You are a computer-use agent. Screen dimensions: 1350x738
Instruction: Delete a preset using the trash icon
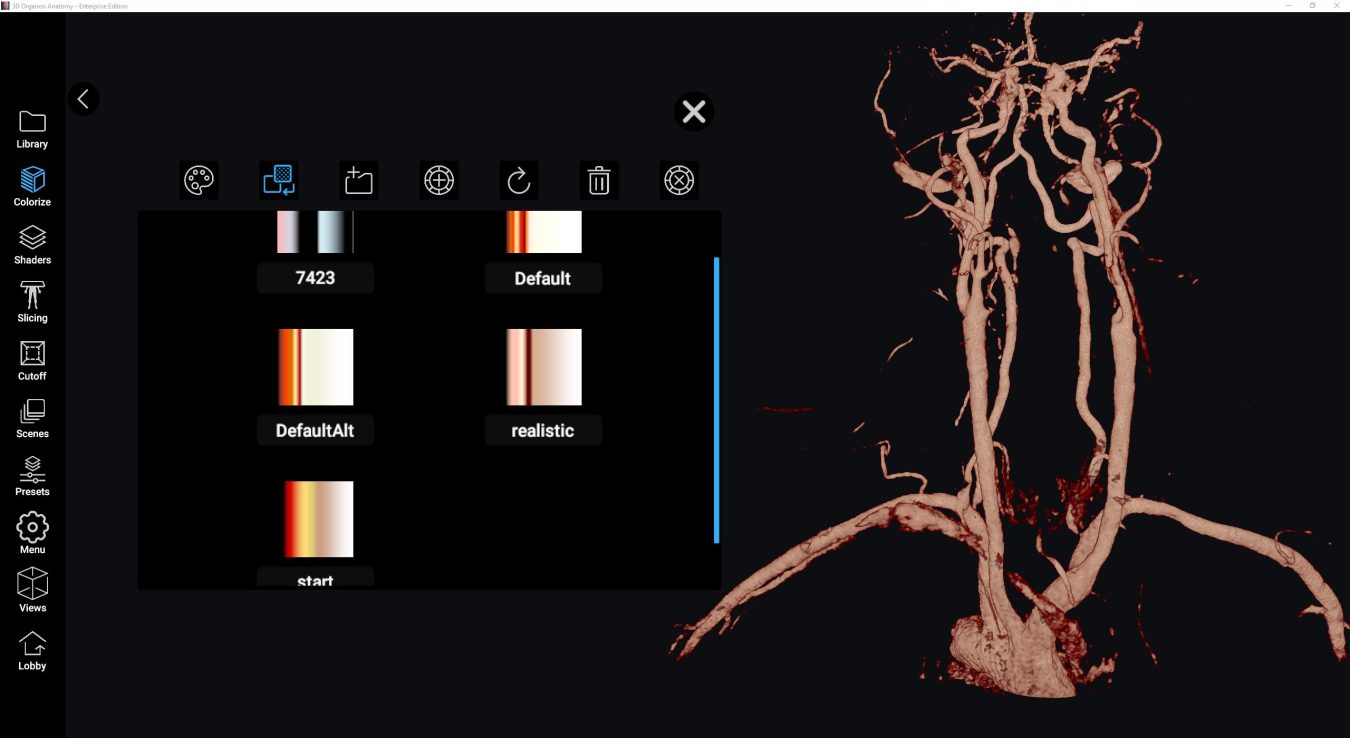(598, 180)
